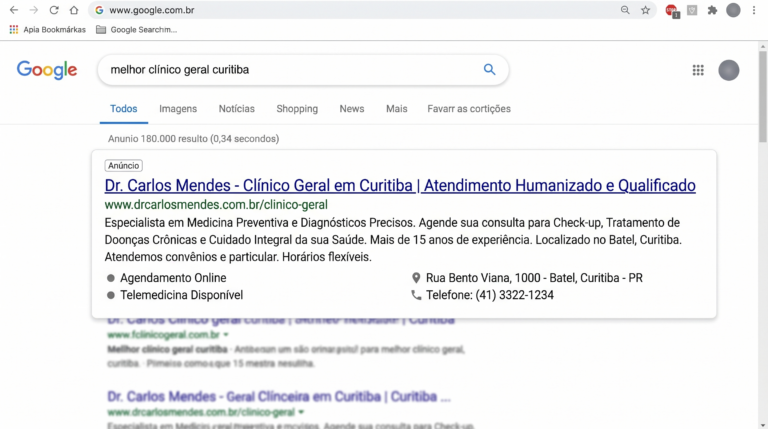
Task: Open the red ad-blocker extension icon
Action: click(x=672, y=11)
